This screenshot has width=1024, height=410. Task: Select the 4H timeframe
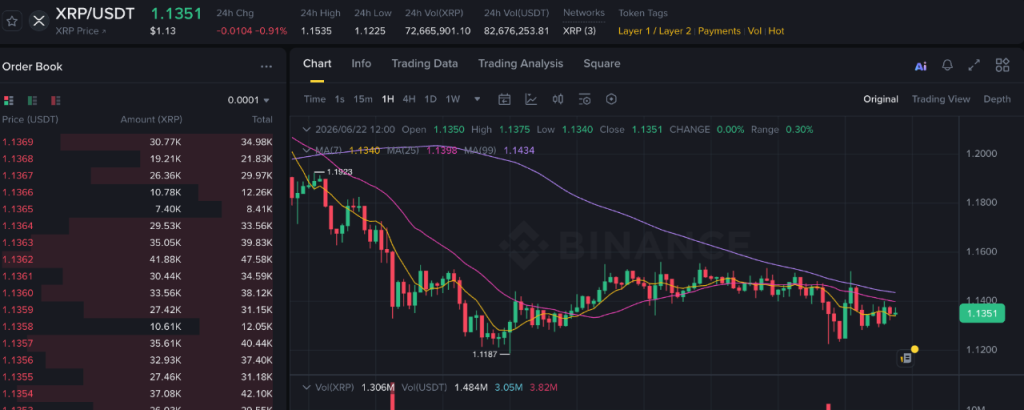[x=409, y=99]
